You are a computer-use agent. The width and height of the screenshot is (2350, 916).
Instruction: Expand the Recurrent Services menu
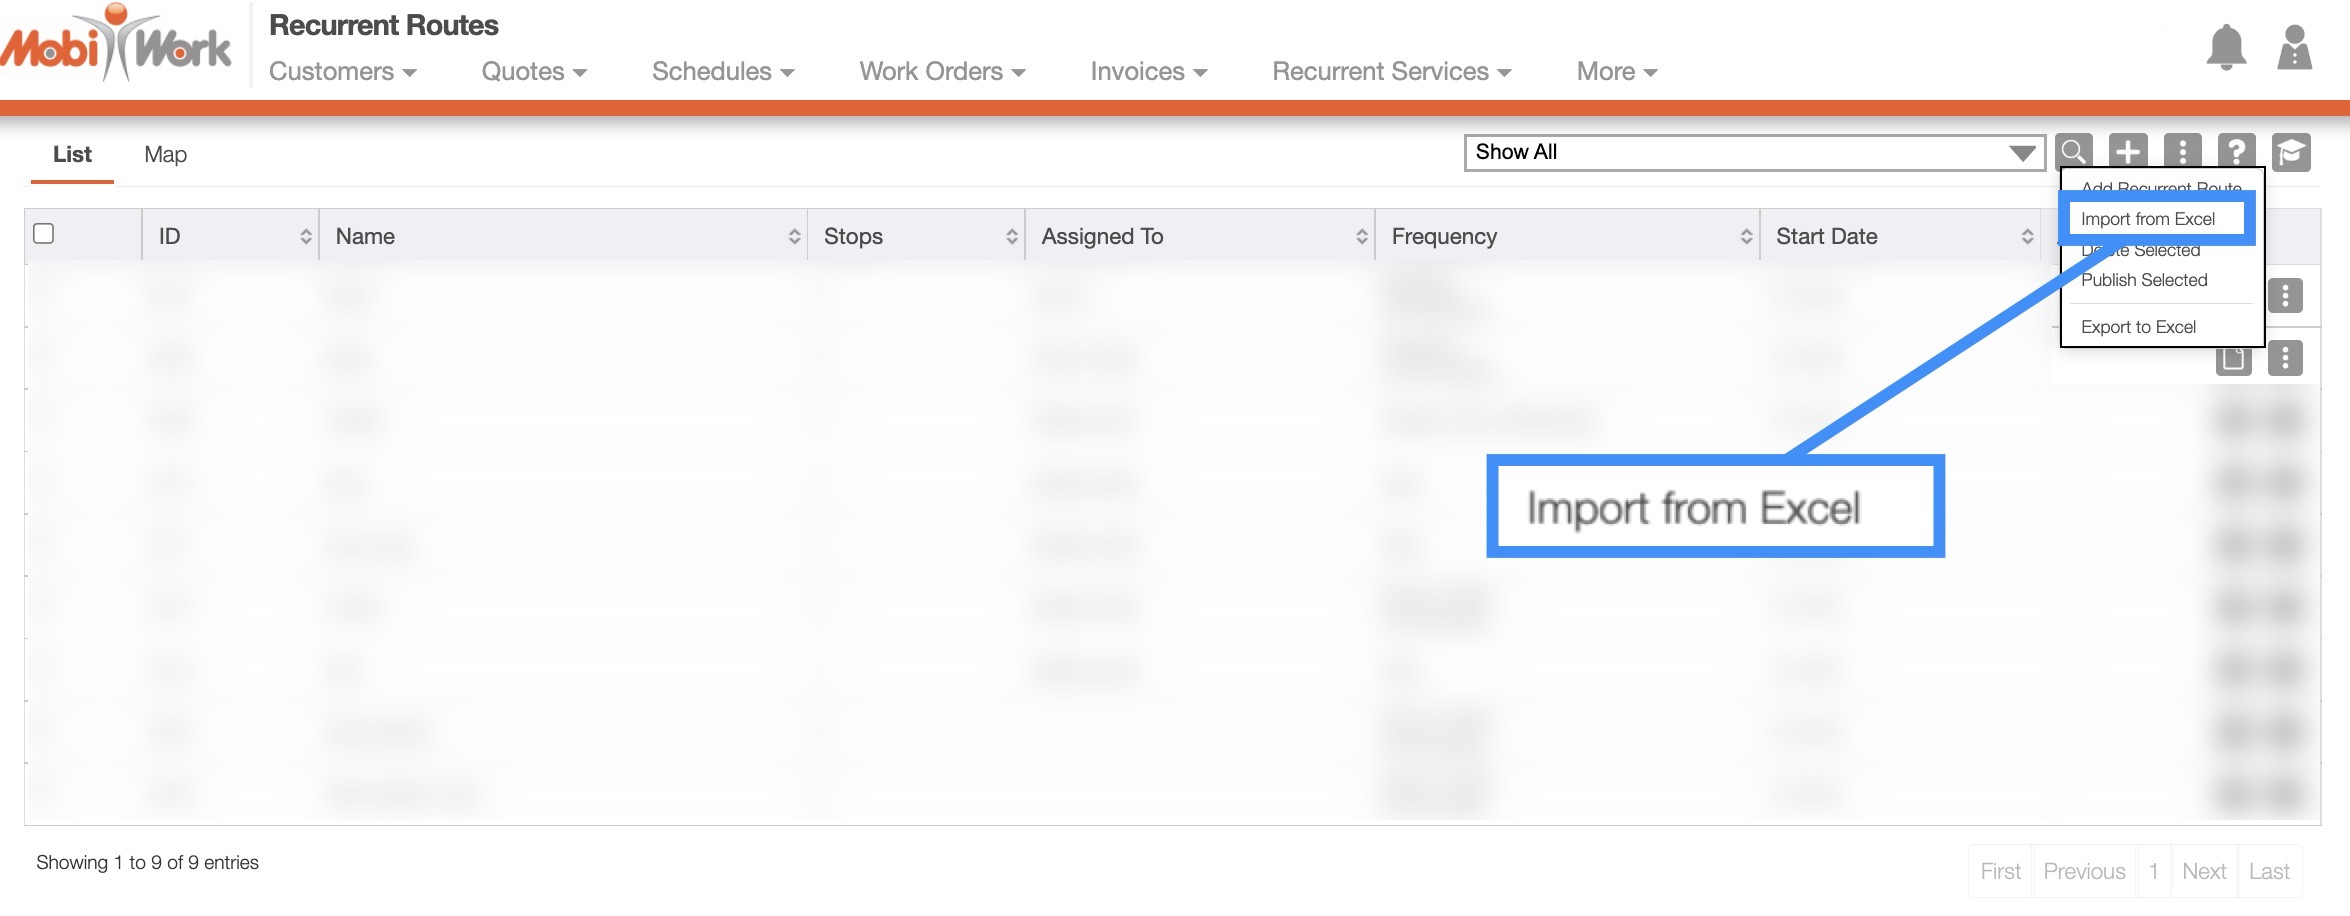[x=1390, y=72]
